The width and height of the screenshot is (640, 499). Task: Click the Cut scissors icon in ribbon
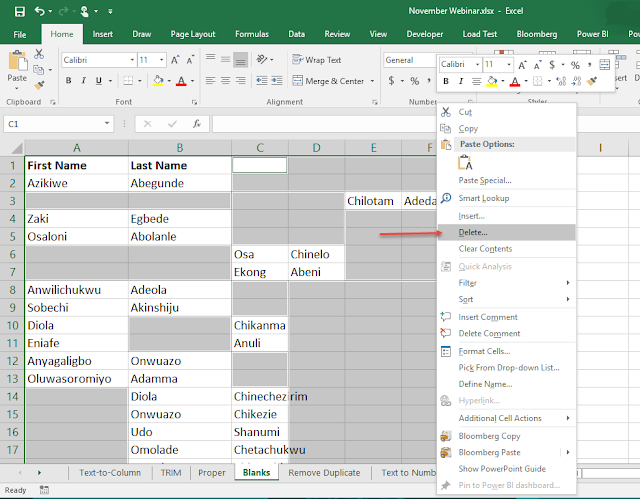tap(39, 54)
